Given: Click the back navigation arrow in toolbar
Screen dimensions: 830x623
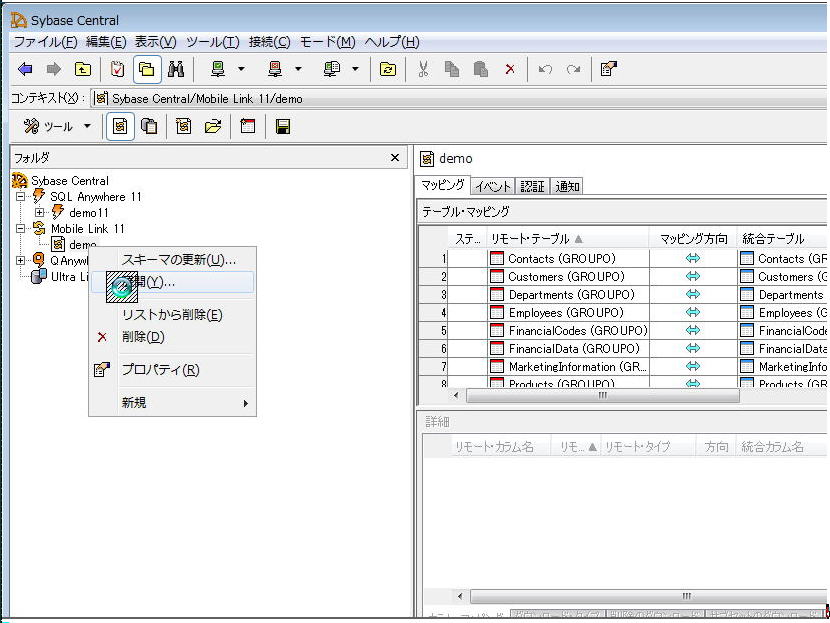Looking at the screenshot, I should pyautogui.click(x=25, y=69).
